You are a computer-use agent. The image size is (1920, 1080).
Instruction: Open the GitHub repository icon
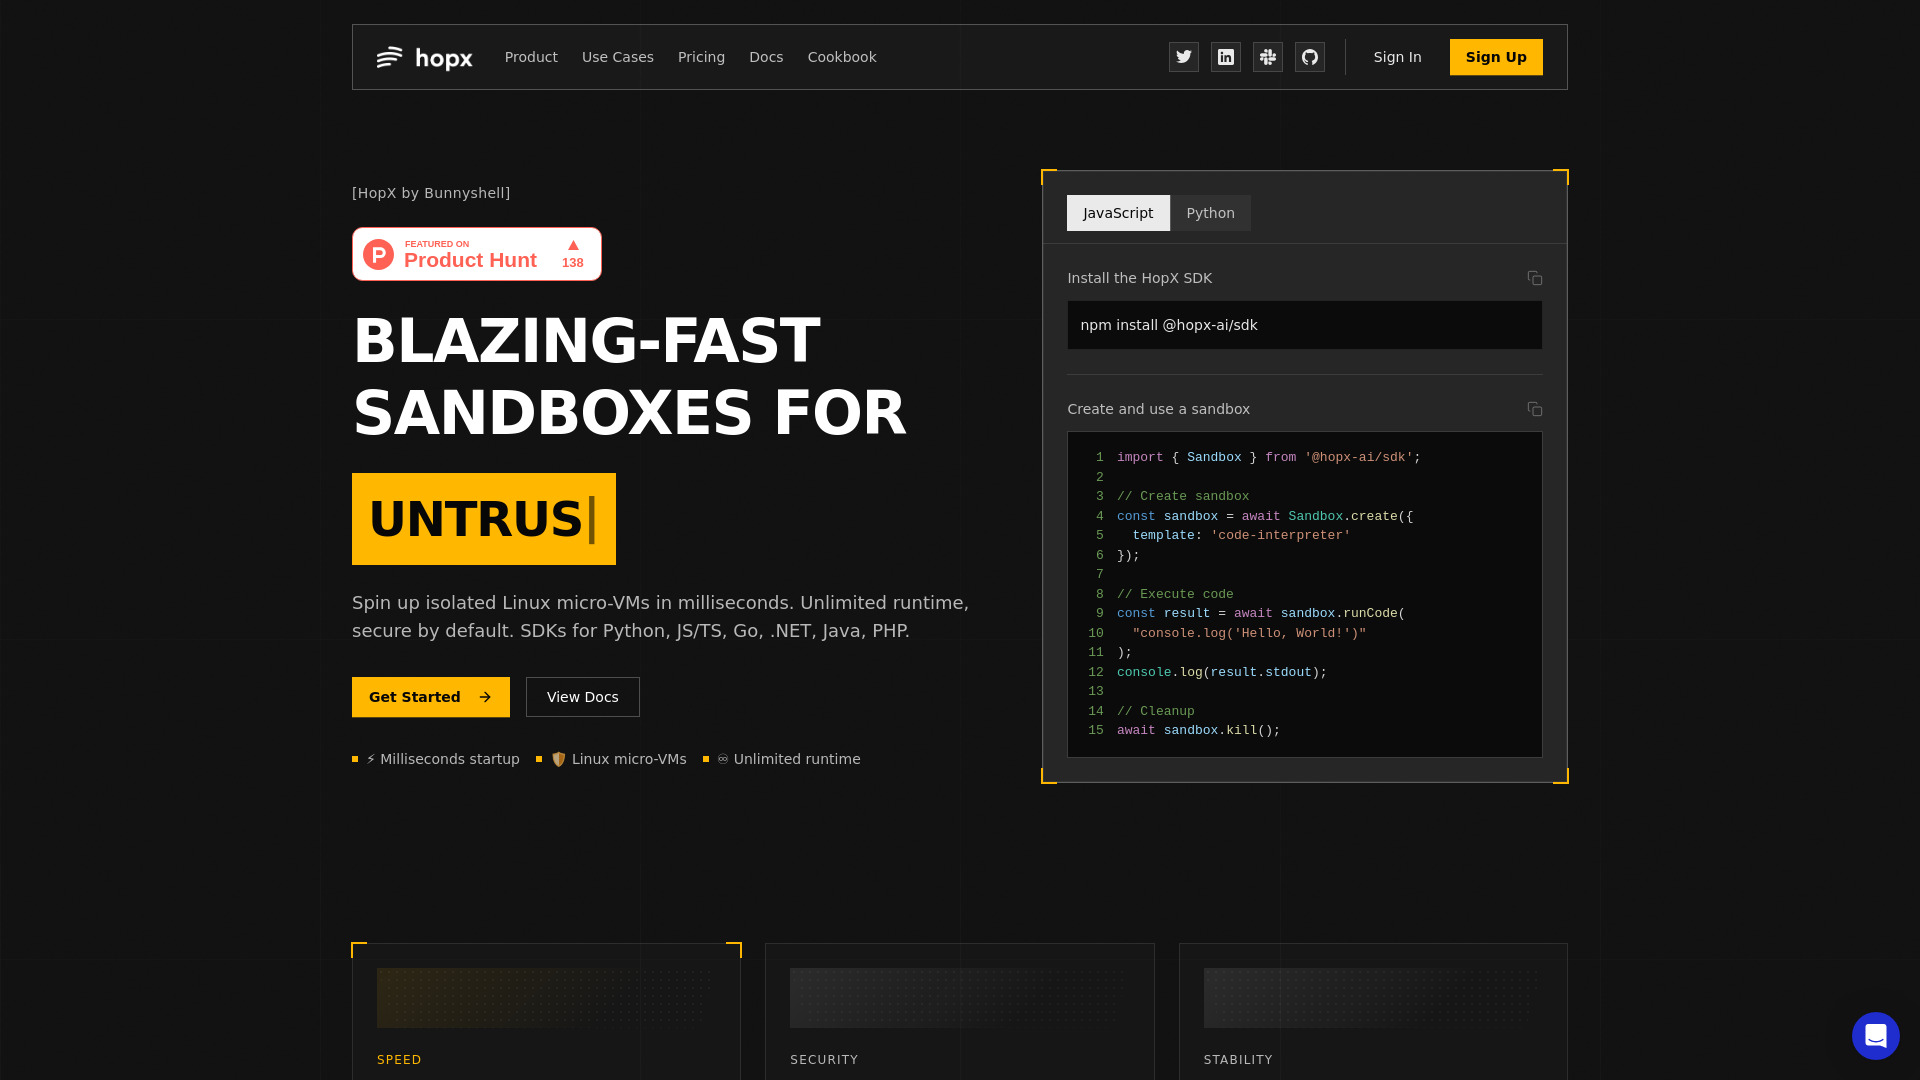coord(1310,57)
